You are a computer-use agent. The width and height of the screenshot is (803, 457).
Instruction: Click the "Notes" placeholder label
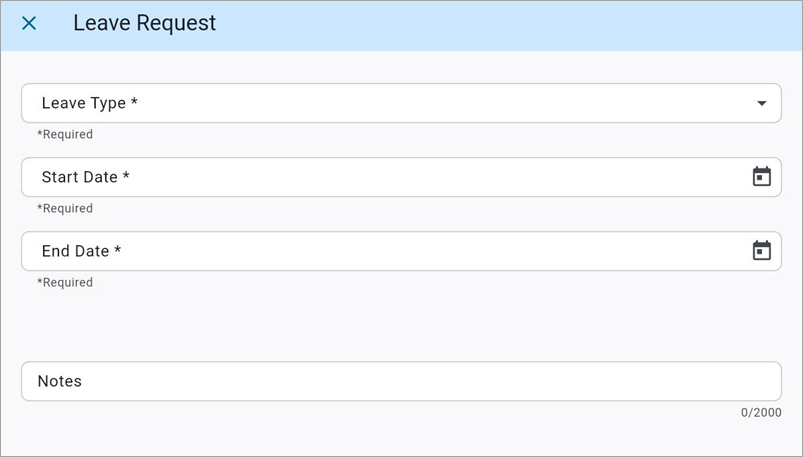59,381
